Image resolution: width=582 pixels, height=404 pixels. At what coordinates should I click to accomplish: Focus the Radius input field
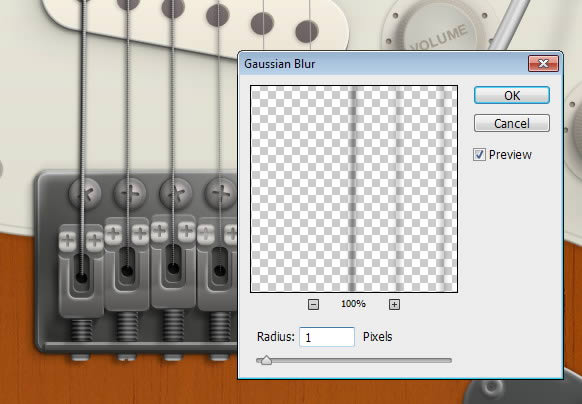tap(327, 337)
